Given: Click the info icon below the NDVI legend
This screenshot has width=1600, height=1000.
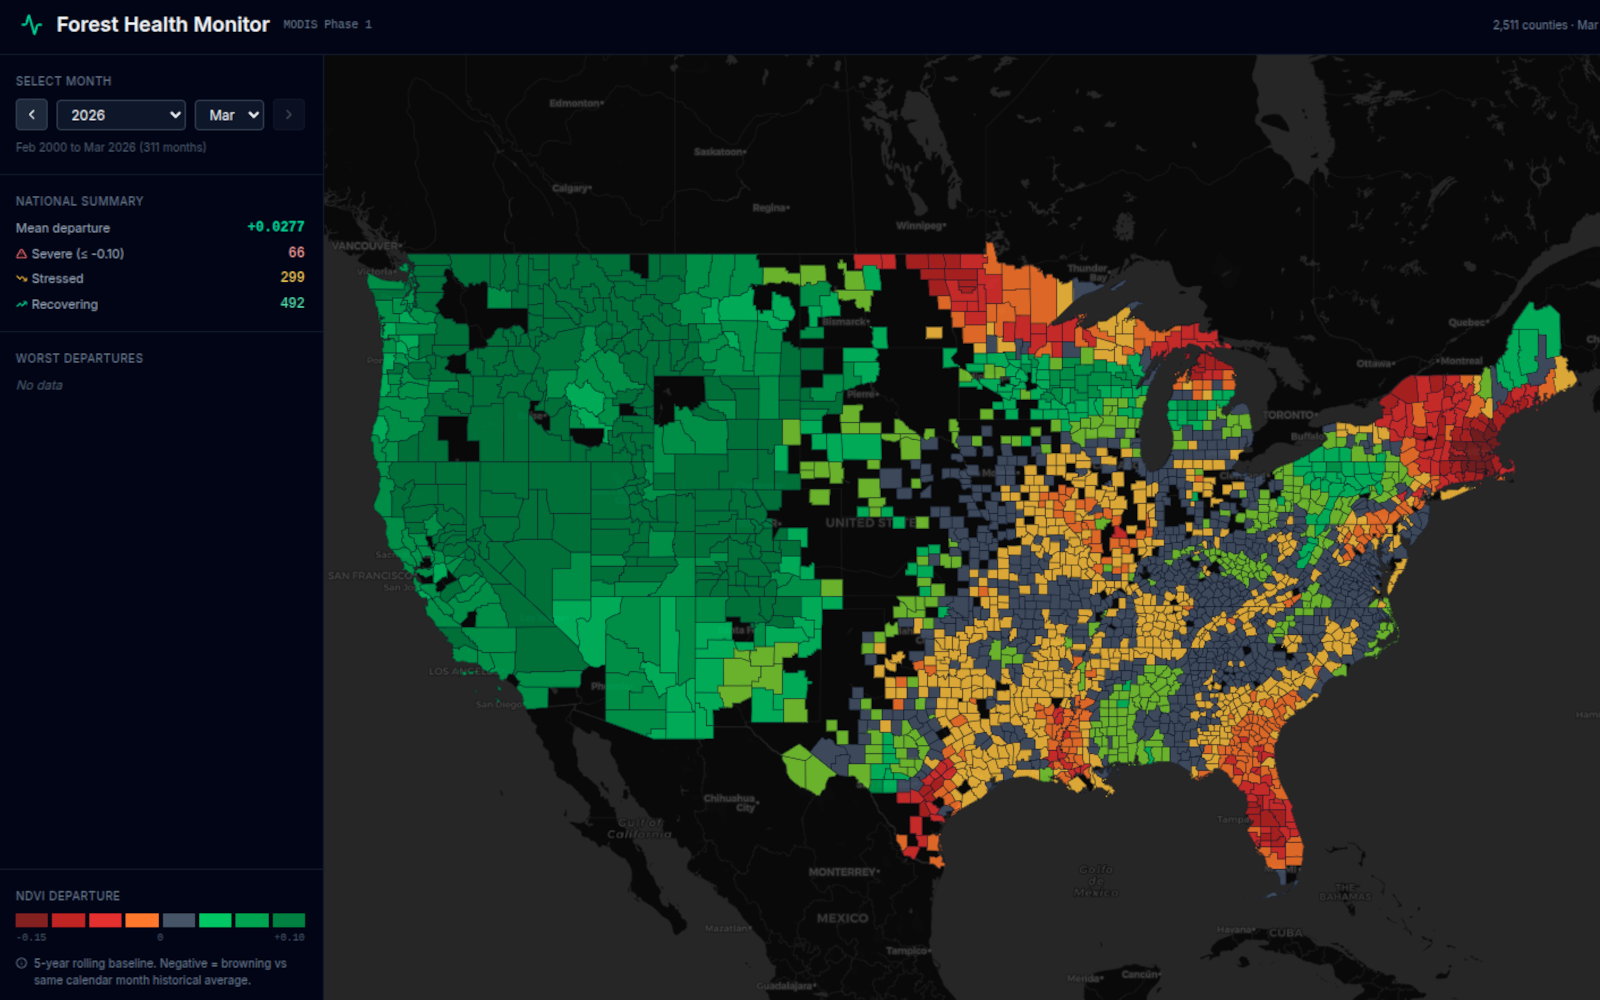Looking at the screenshot, I should pyautogui.click(x=21, y=962).
